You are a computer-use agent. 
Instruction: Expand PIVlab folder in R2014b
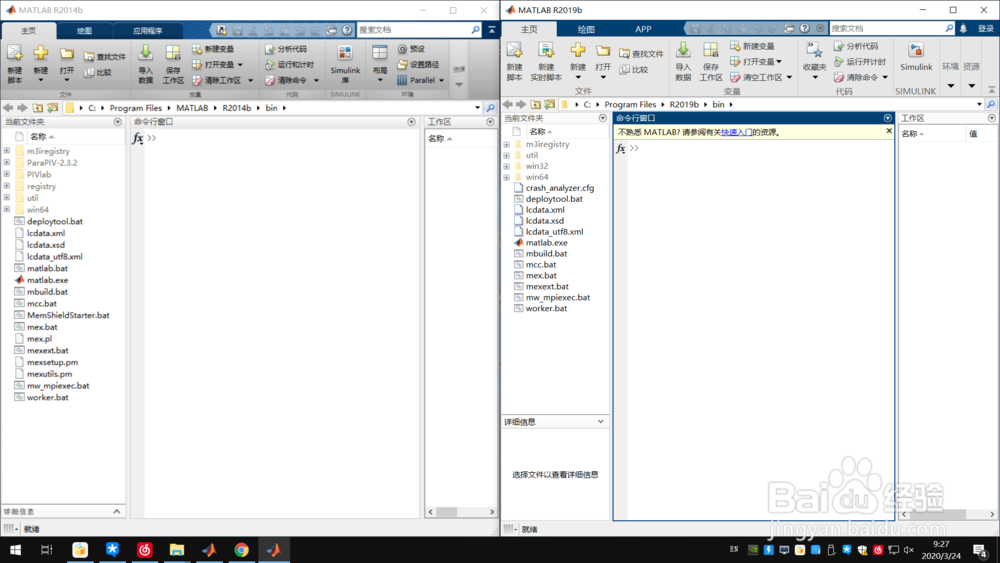click(x=7, y=174)
